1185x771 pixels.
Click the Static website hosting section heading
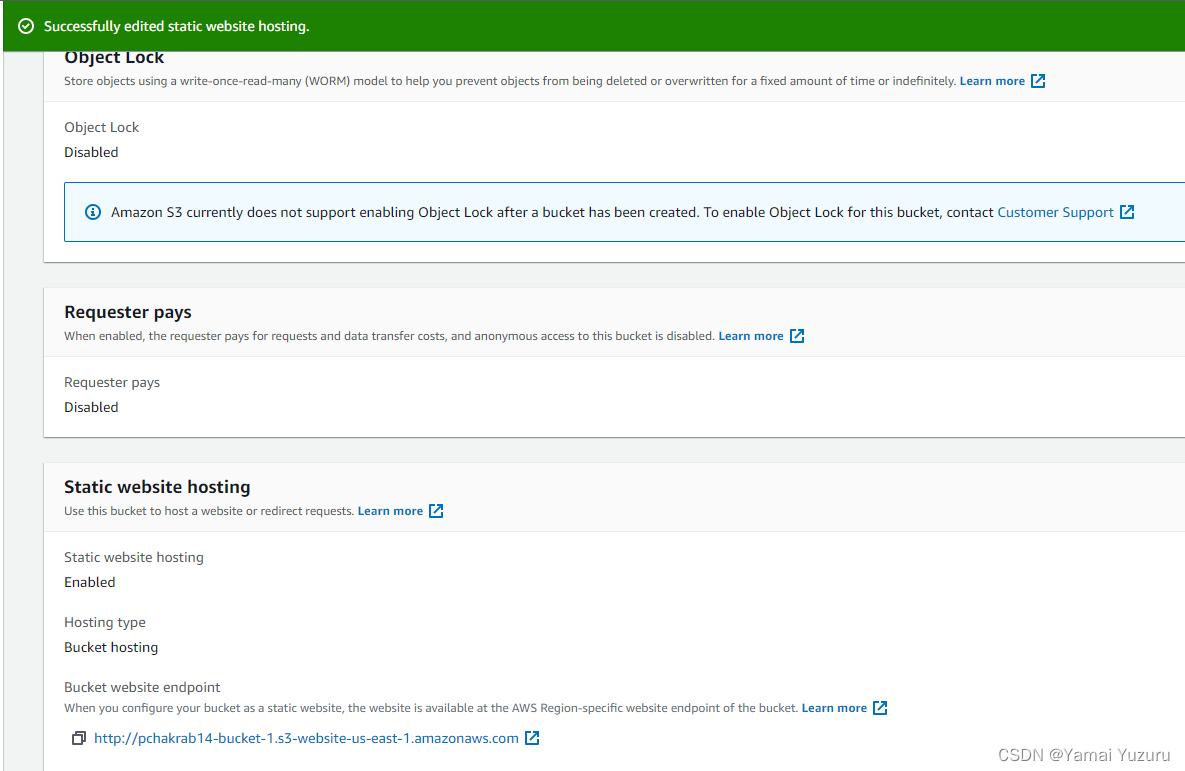pyautogui.click(x=157, y=487)
